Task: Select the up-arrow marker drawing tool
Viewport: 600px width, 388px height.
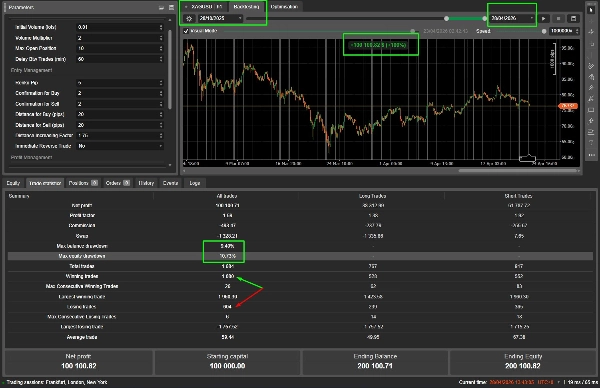Action: 591,121
